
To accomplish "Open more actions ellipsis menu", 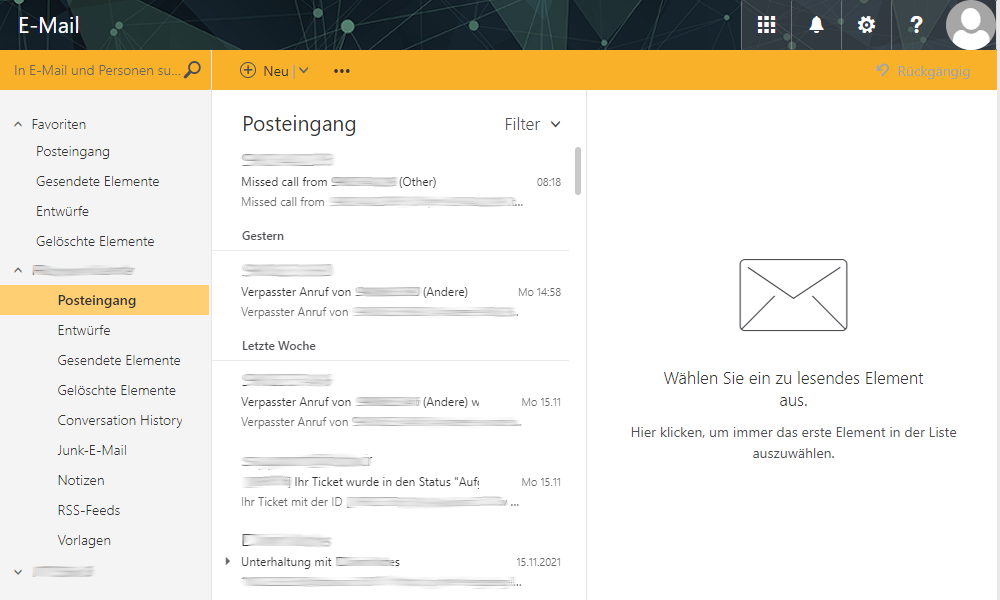I will point(342,71).
